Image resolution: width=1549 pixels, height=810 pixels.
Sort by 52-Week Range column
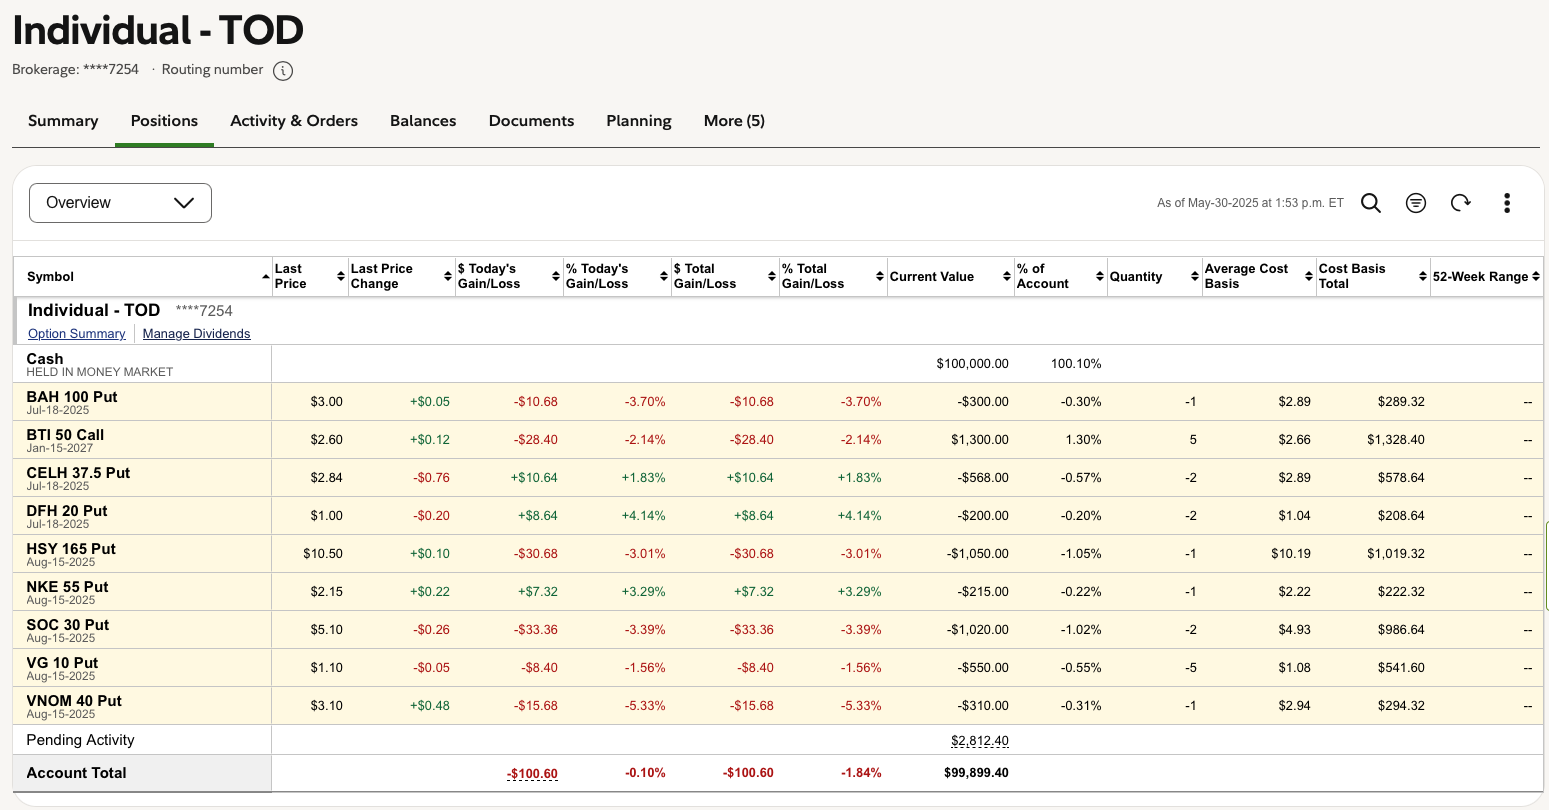click(x=1536, y=276)
